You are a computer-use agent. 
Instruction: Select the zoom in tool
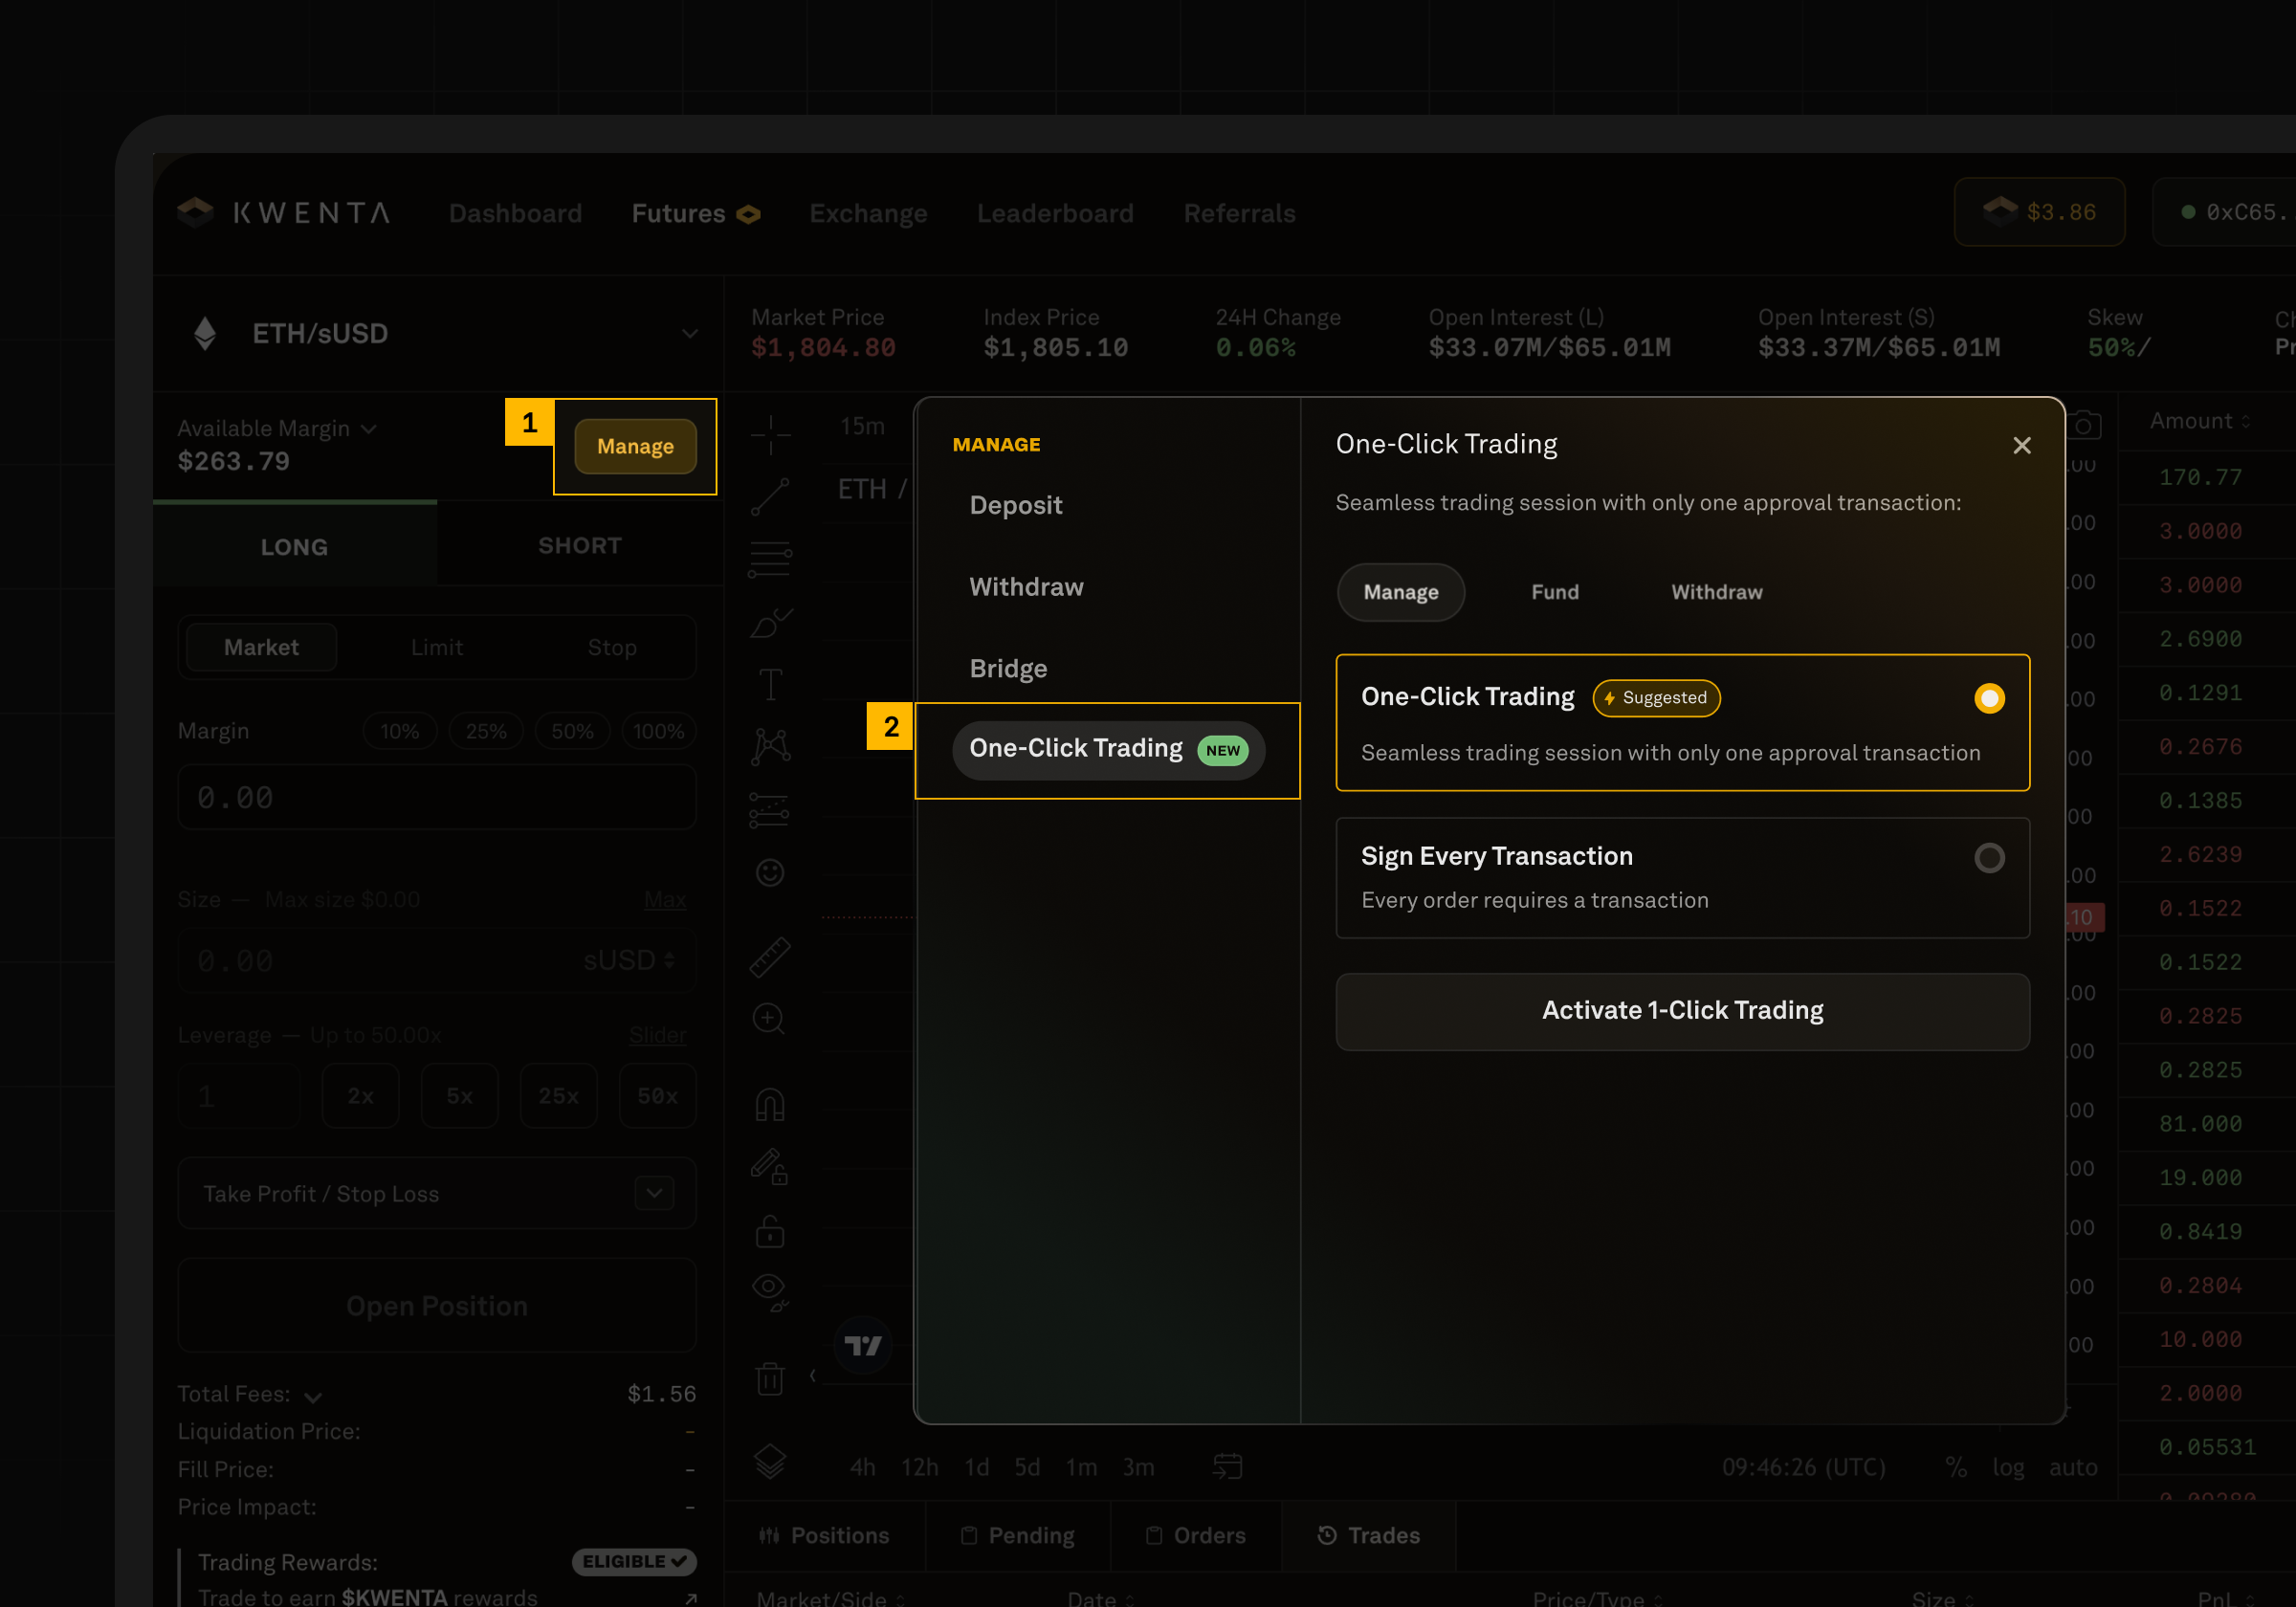coord(769,1019)
